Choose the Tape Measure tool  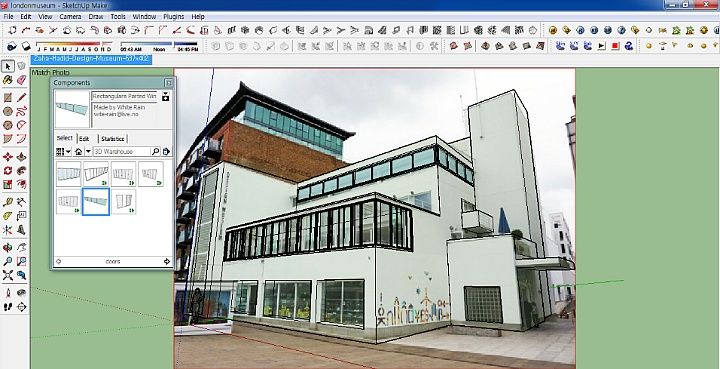(x=8, y=202)
